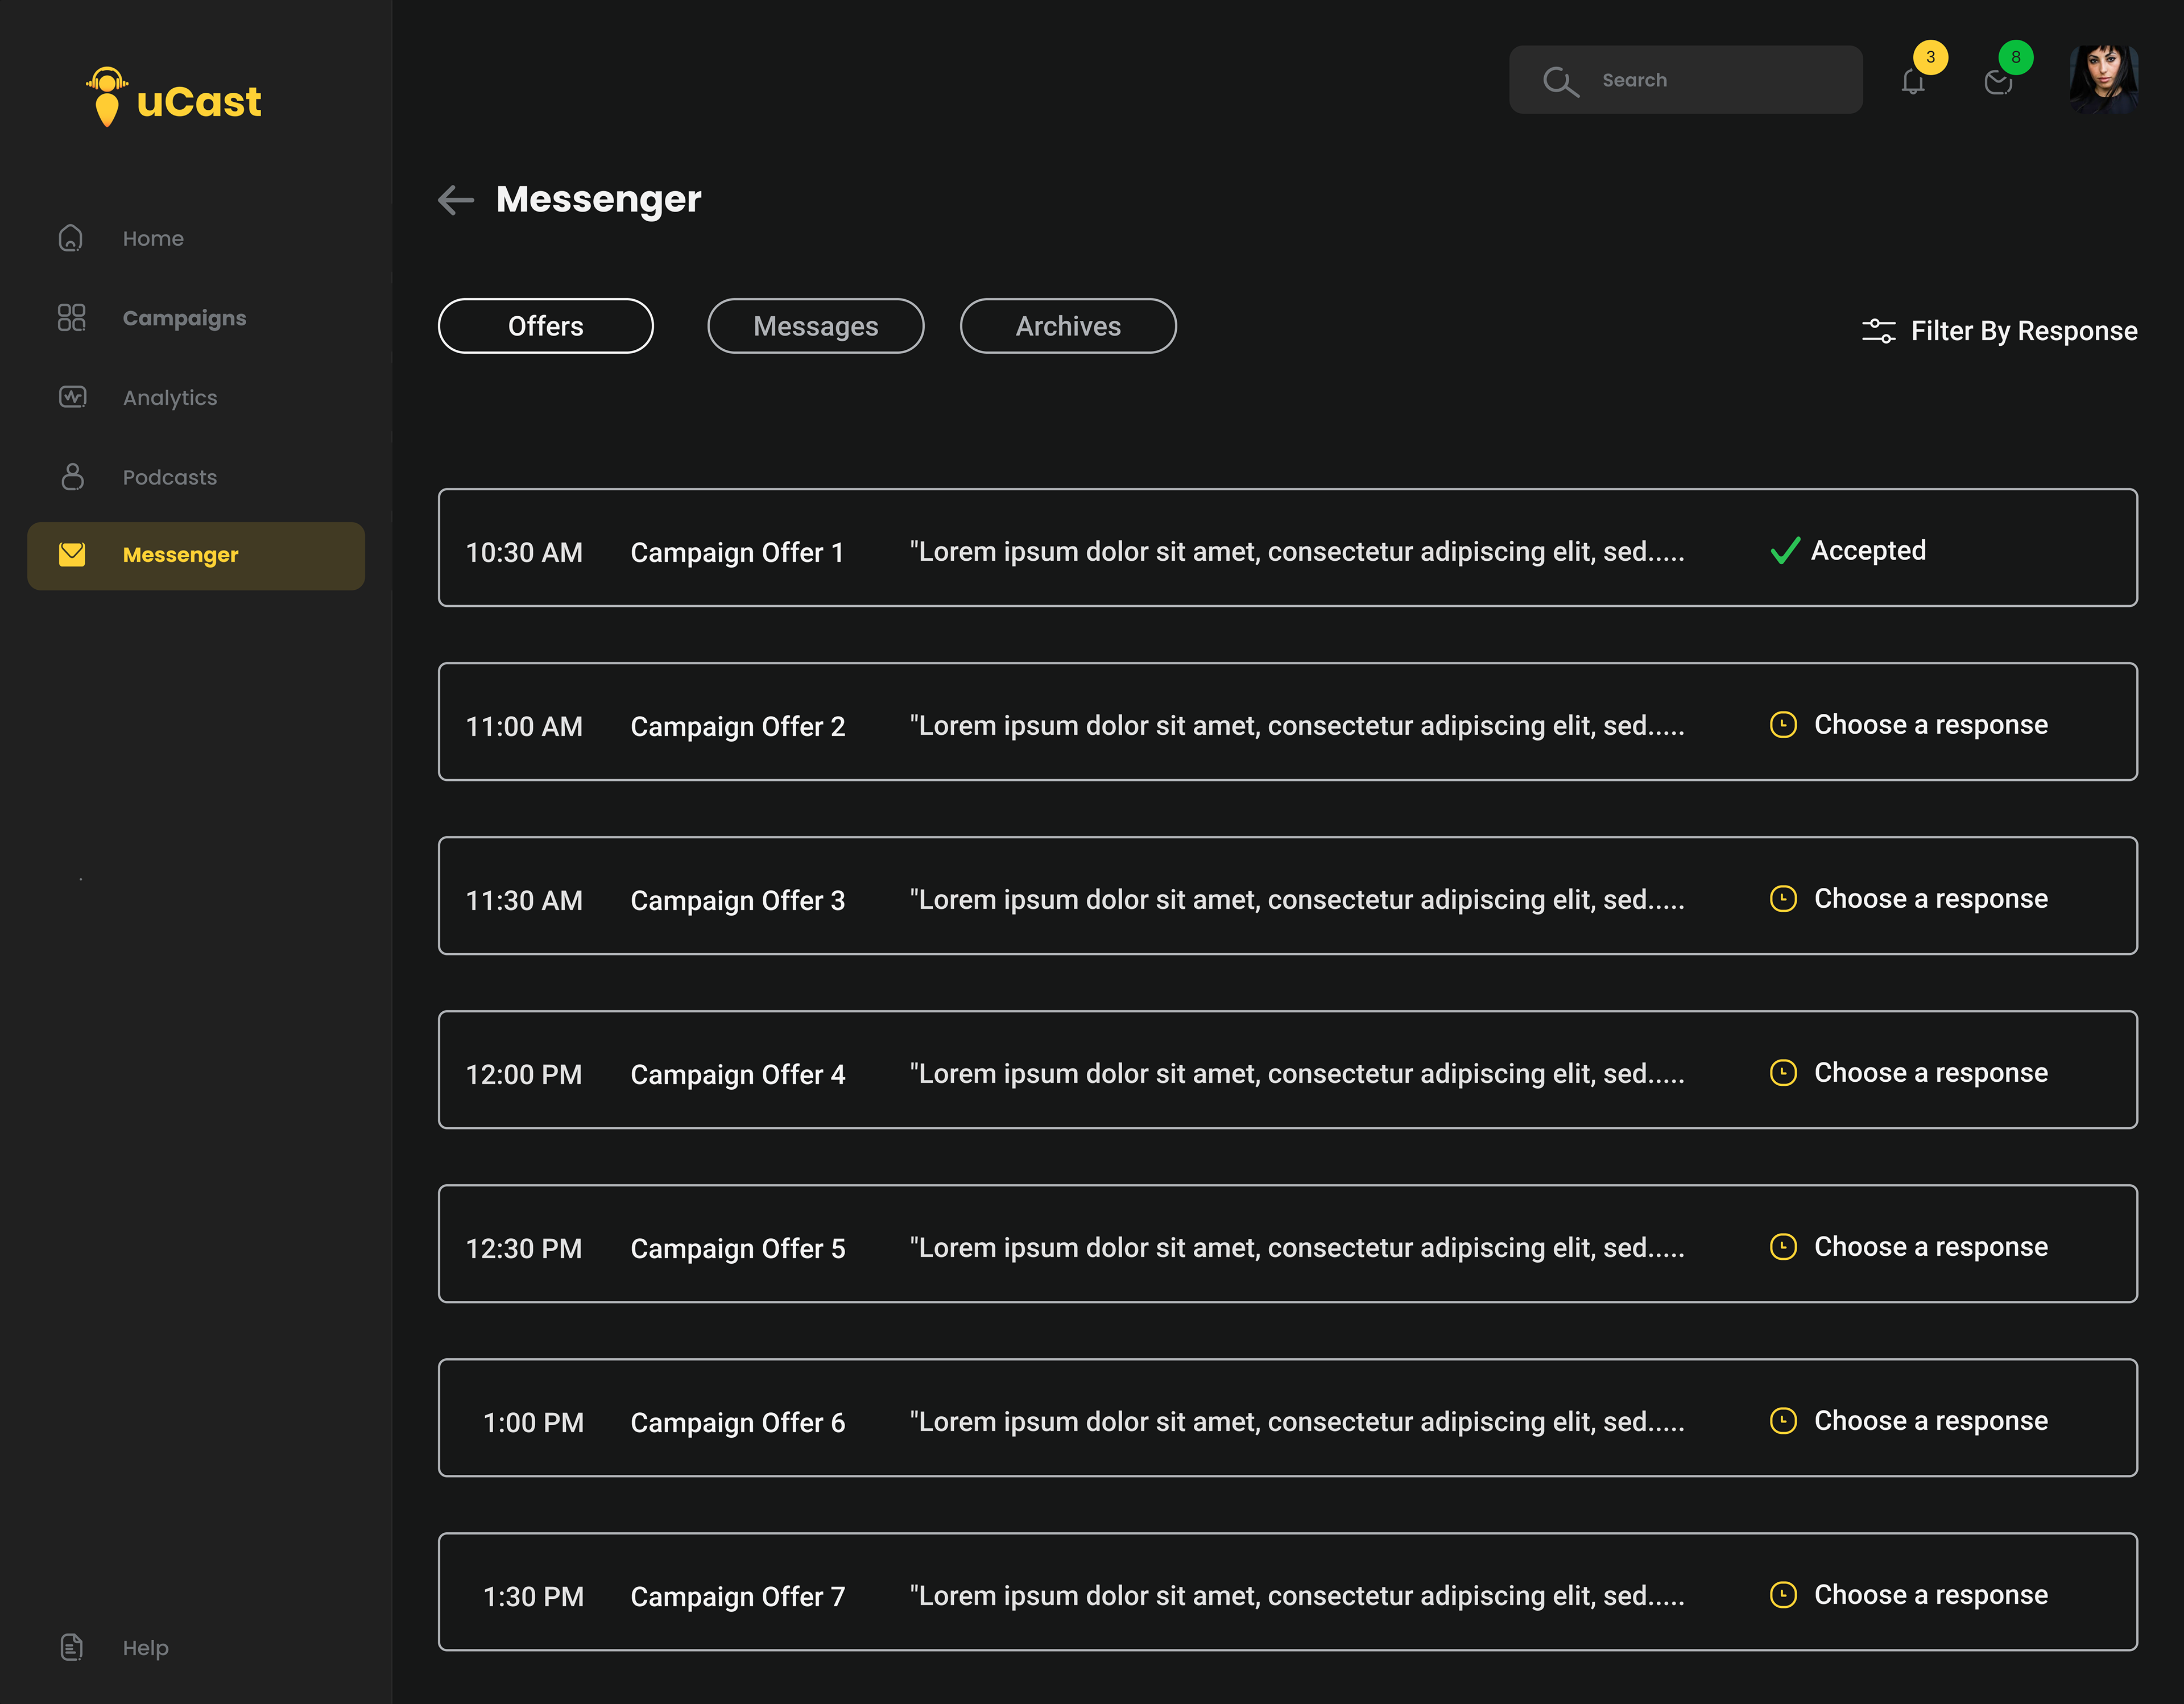Image resolution: width=2184 pixels, height=1704 pixels.
Task: Click the 11:30 AM timestamp
Action: (x=524, y=900)
